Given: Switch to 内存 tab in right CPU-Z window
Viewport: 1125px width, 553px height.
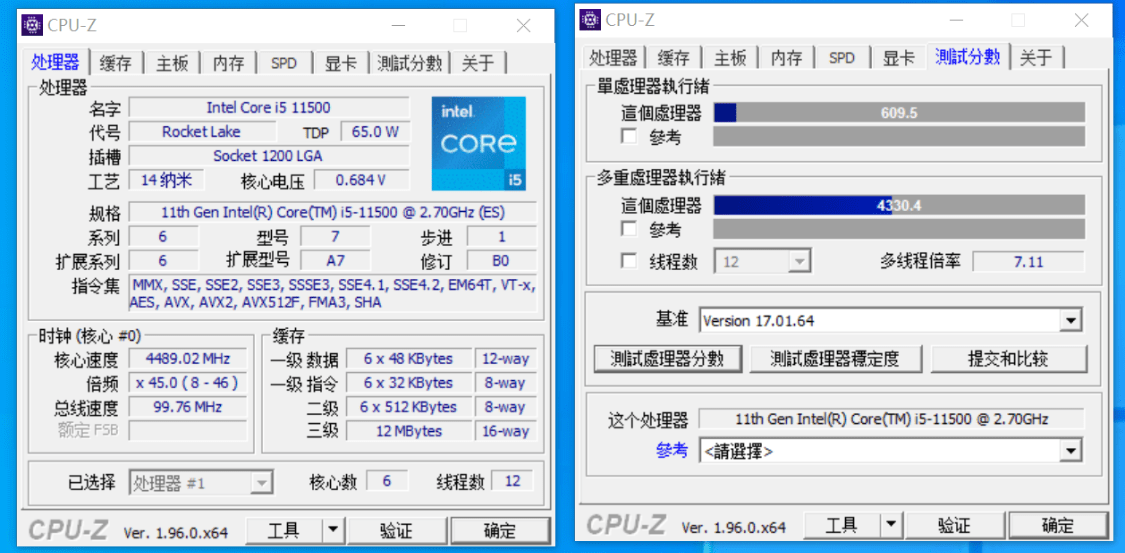Looking at the screenshot, I should click(x=786, y=57).
